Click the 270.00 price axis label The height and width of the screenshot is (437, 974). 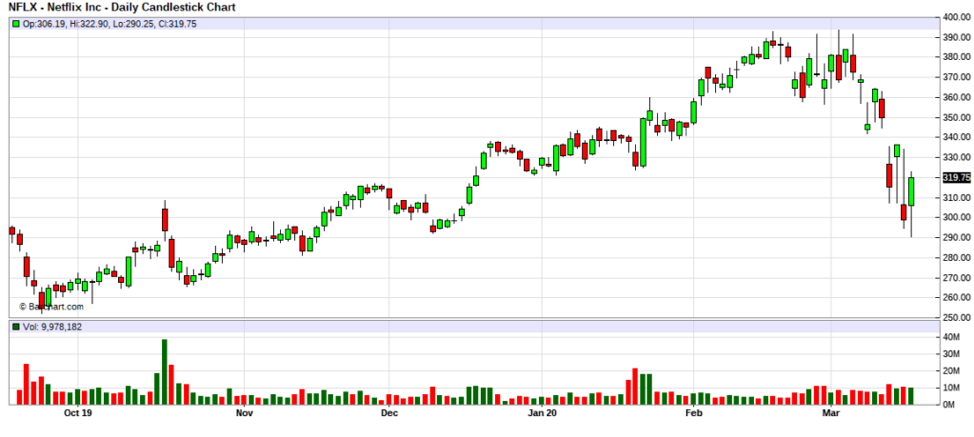click(957, 277)
